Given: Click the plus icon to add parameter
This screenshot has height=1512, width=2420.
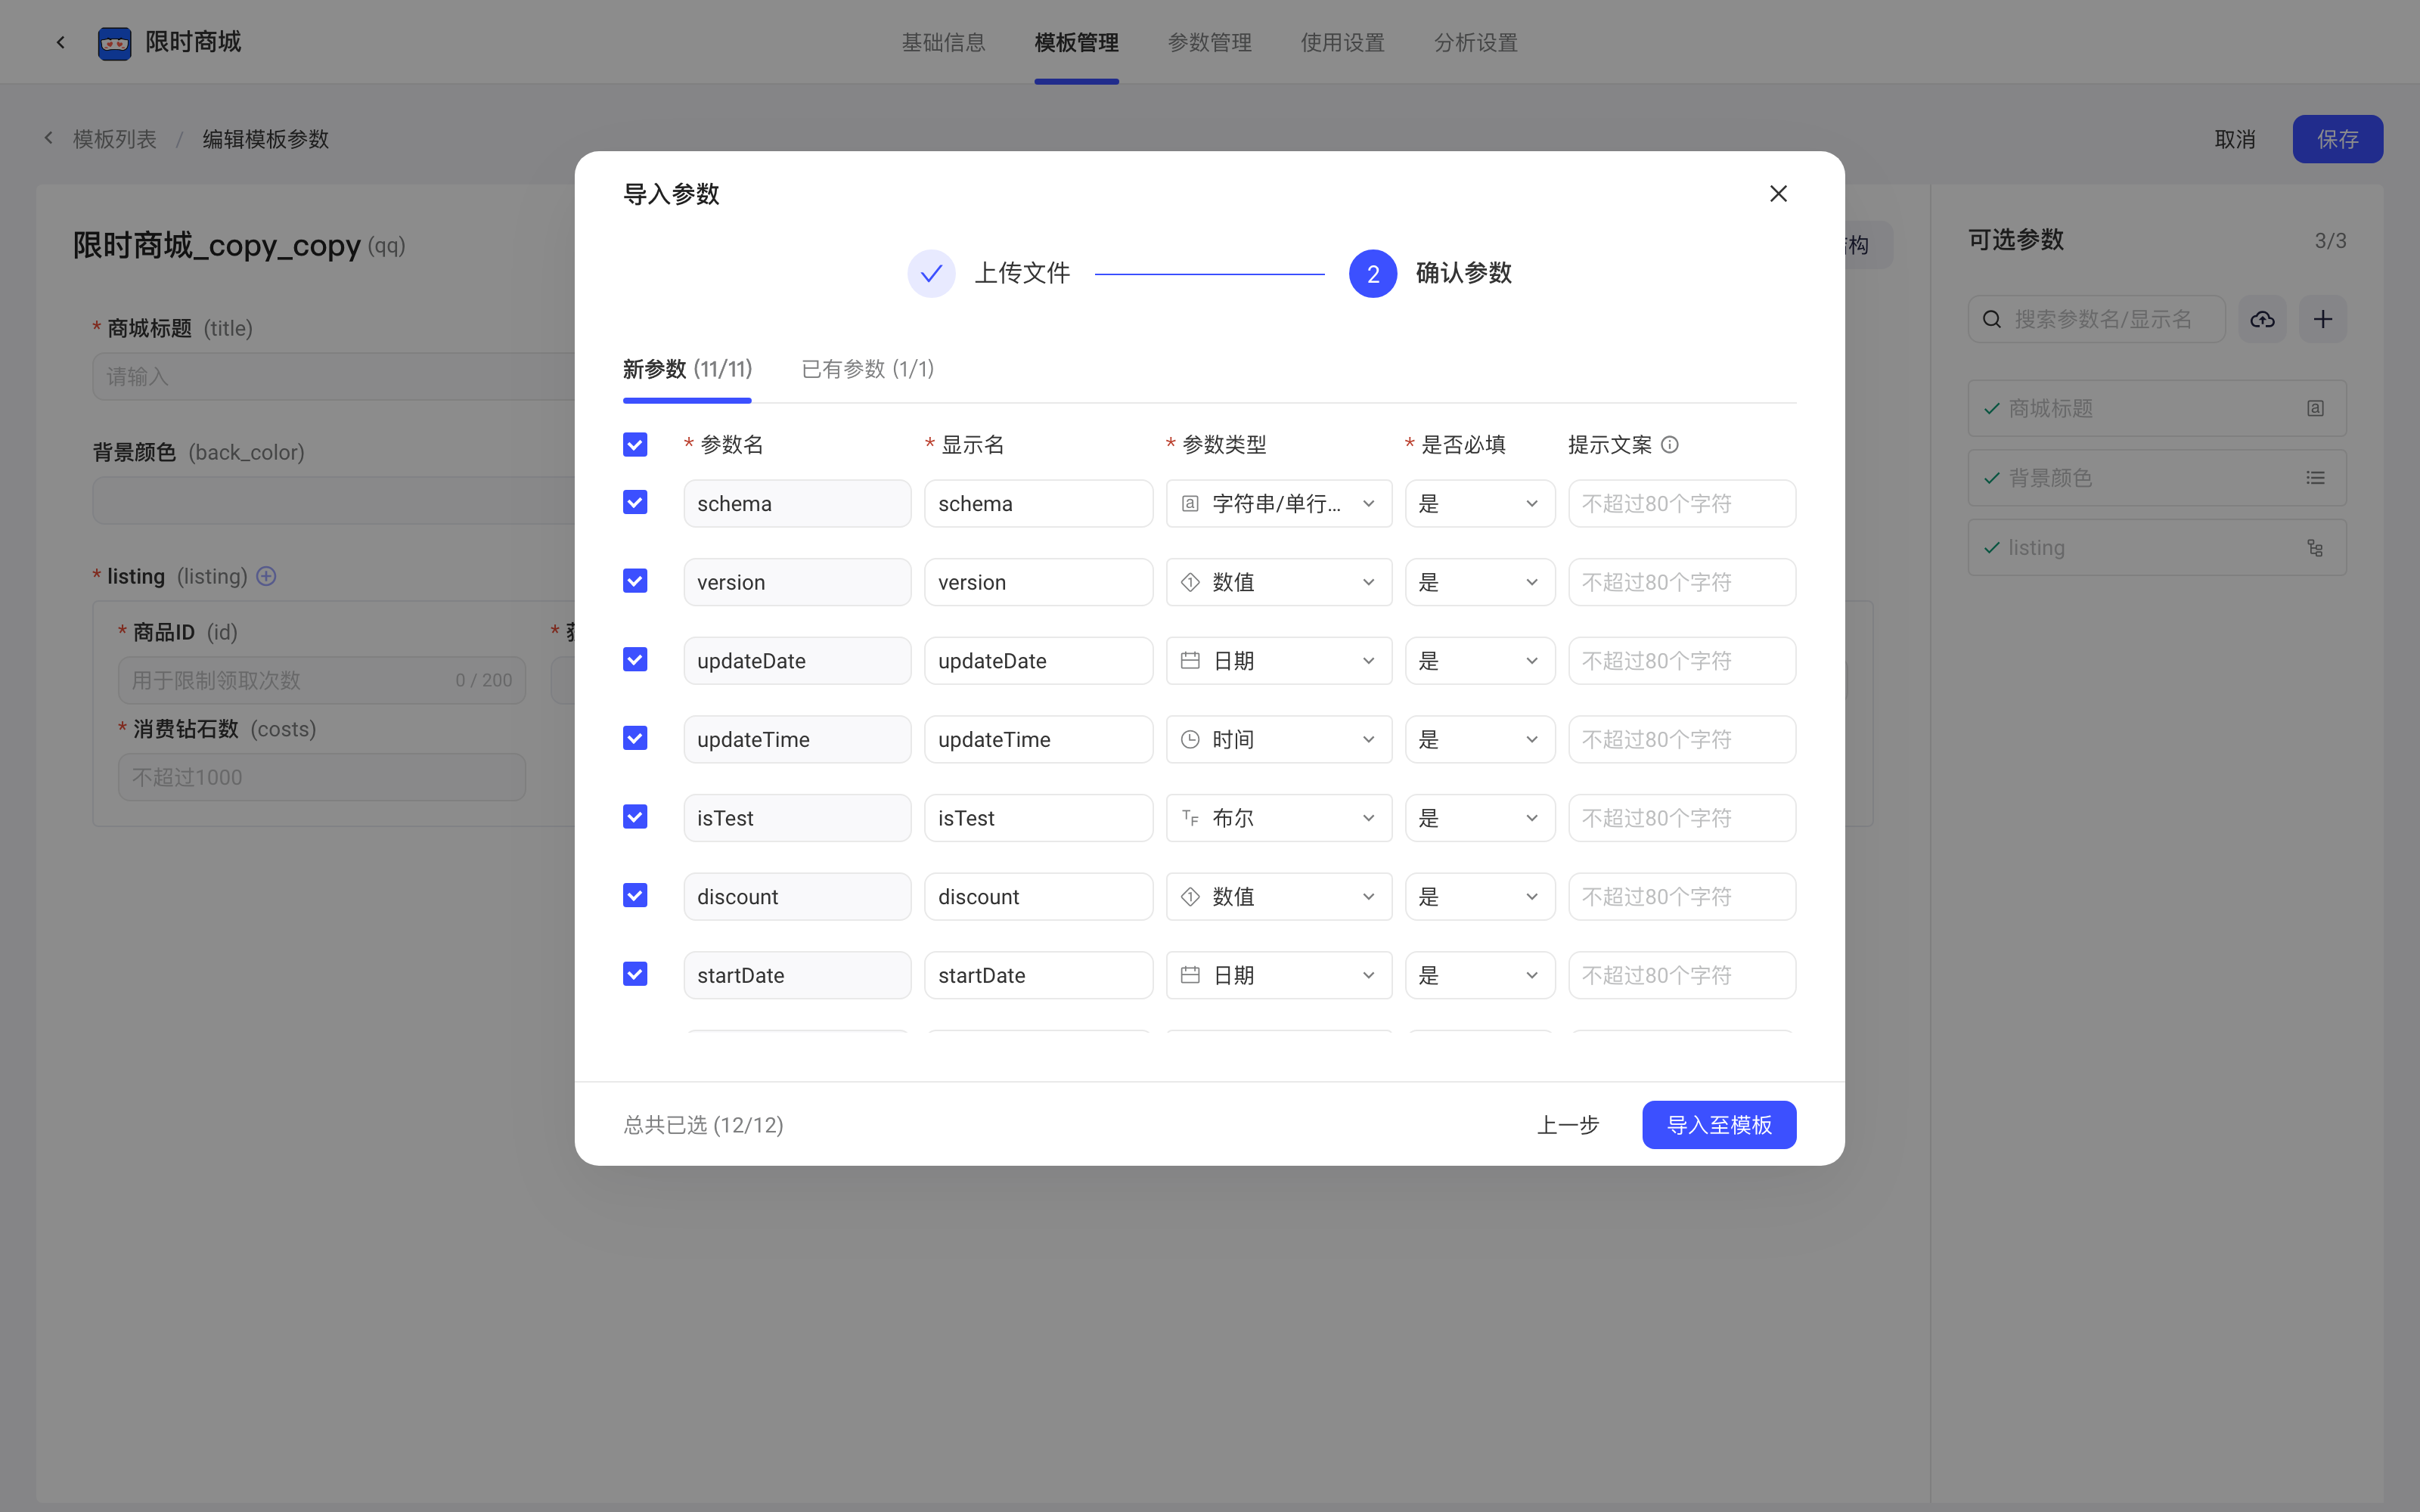Looking at the screenshot, I should pos(2323,319).
